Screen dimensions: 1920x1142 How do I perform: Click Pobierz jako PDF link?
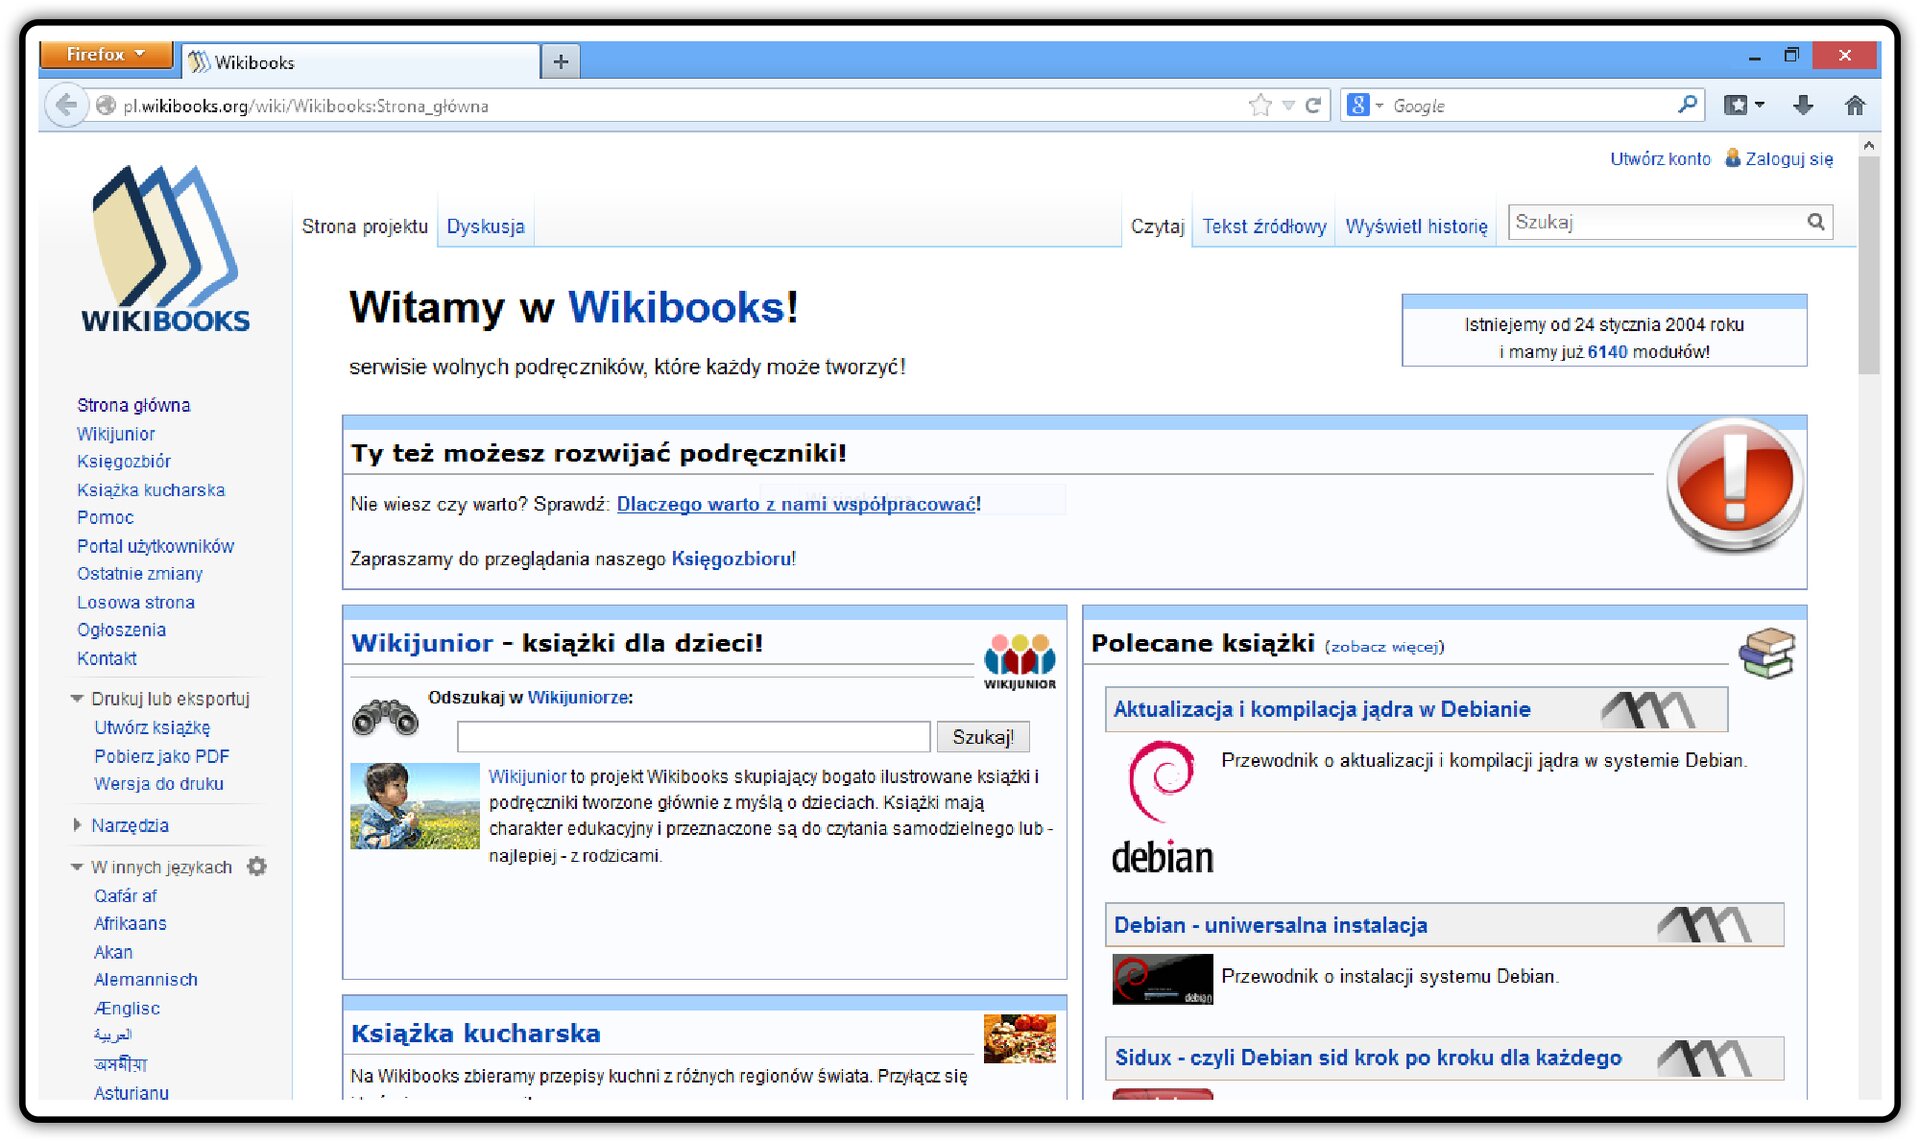coord(161,756)
